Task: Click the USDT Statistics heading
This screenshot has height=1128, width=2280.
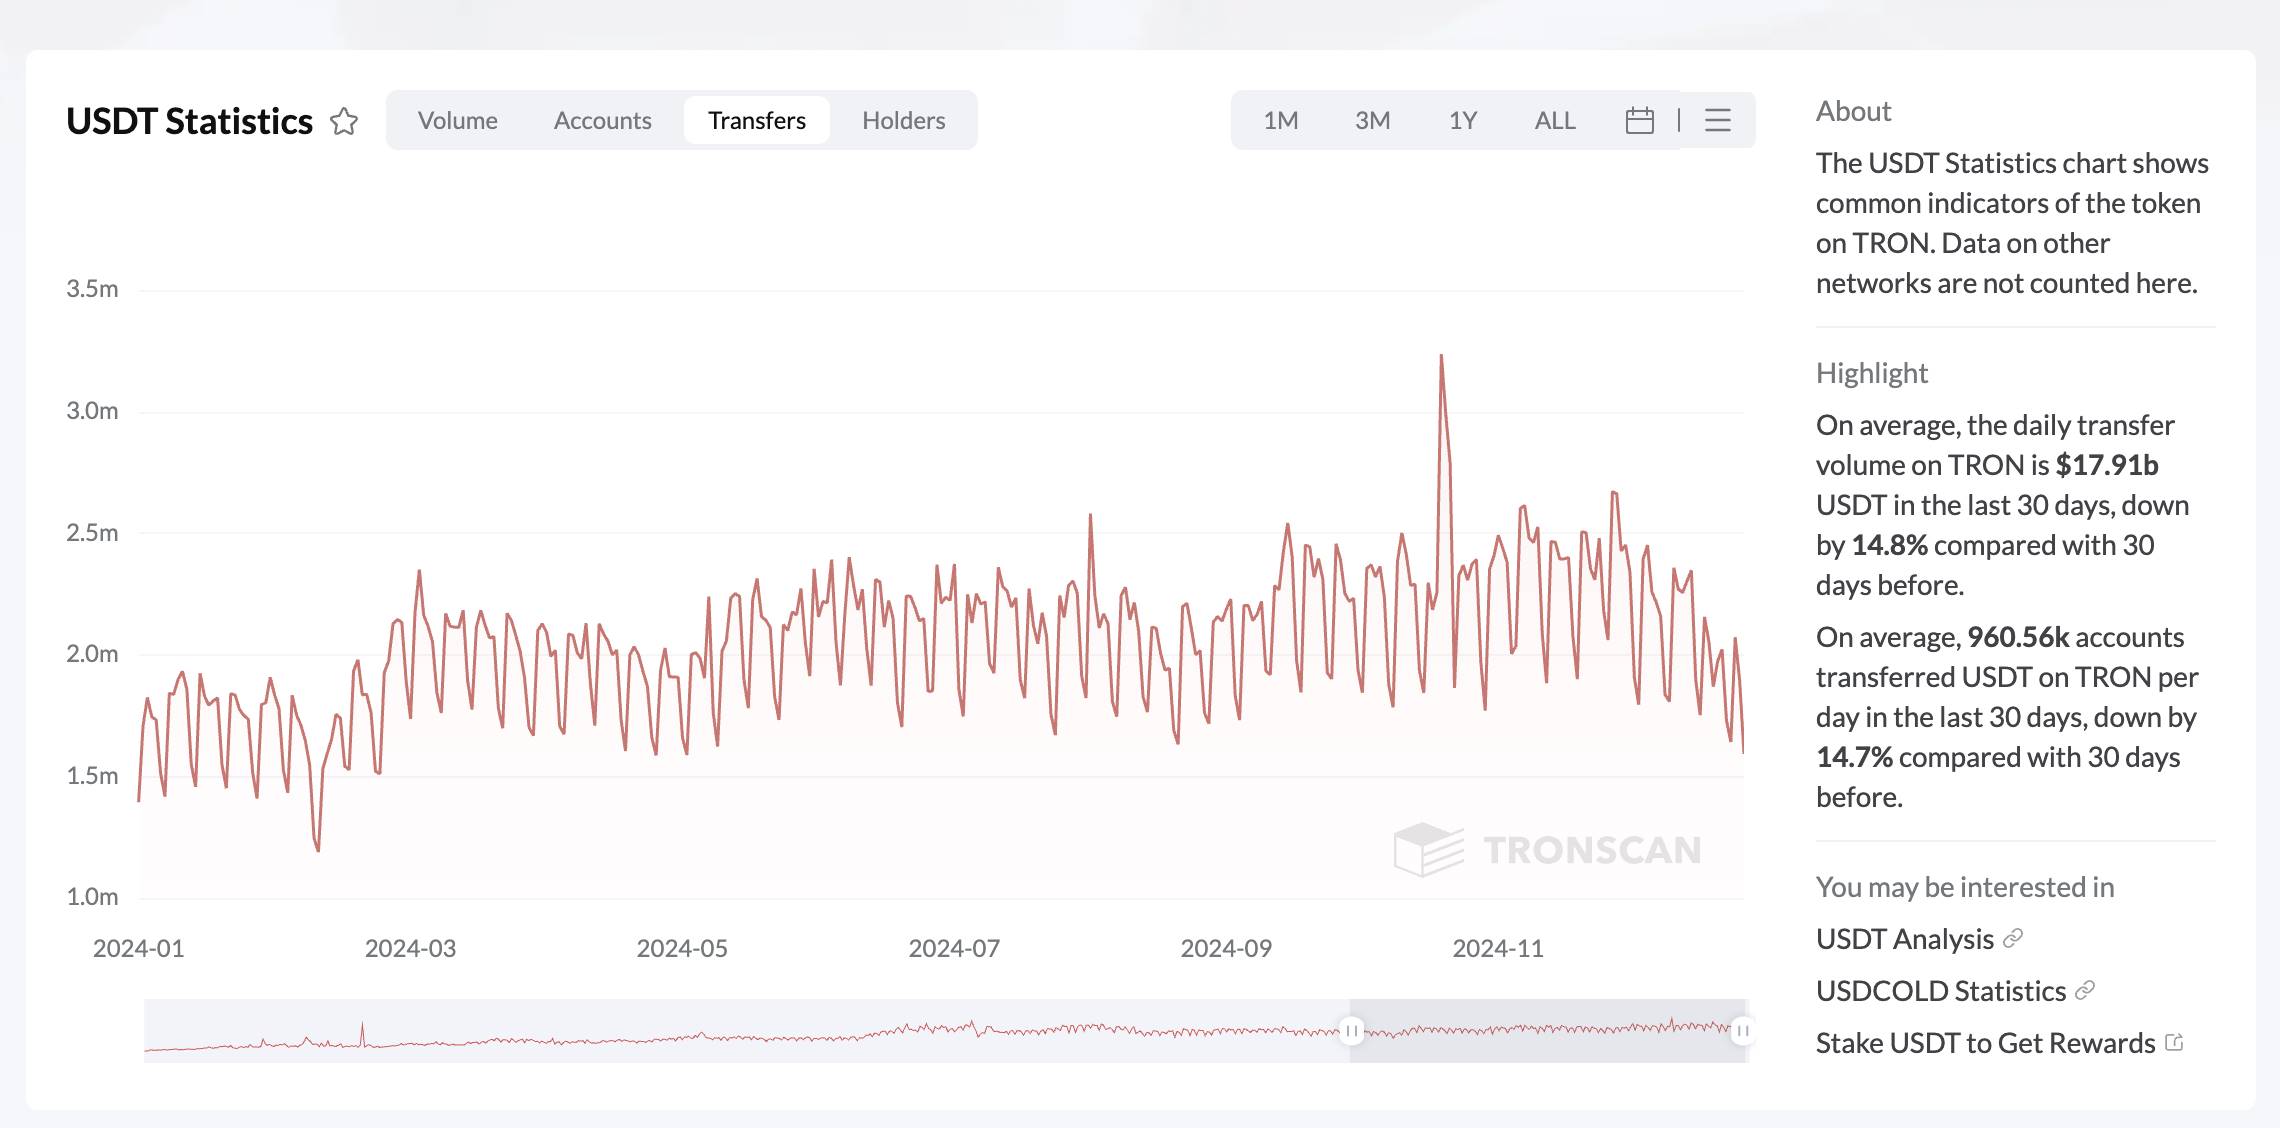Action: point(189,121)
